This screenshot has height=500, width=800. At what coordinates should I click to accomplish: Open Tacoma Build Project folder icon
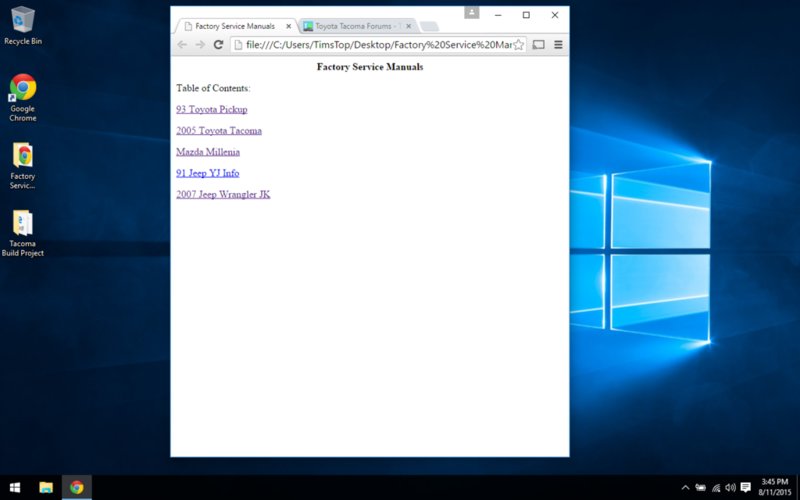click(22, 233)
